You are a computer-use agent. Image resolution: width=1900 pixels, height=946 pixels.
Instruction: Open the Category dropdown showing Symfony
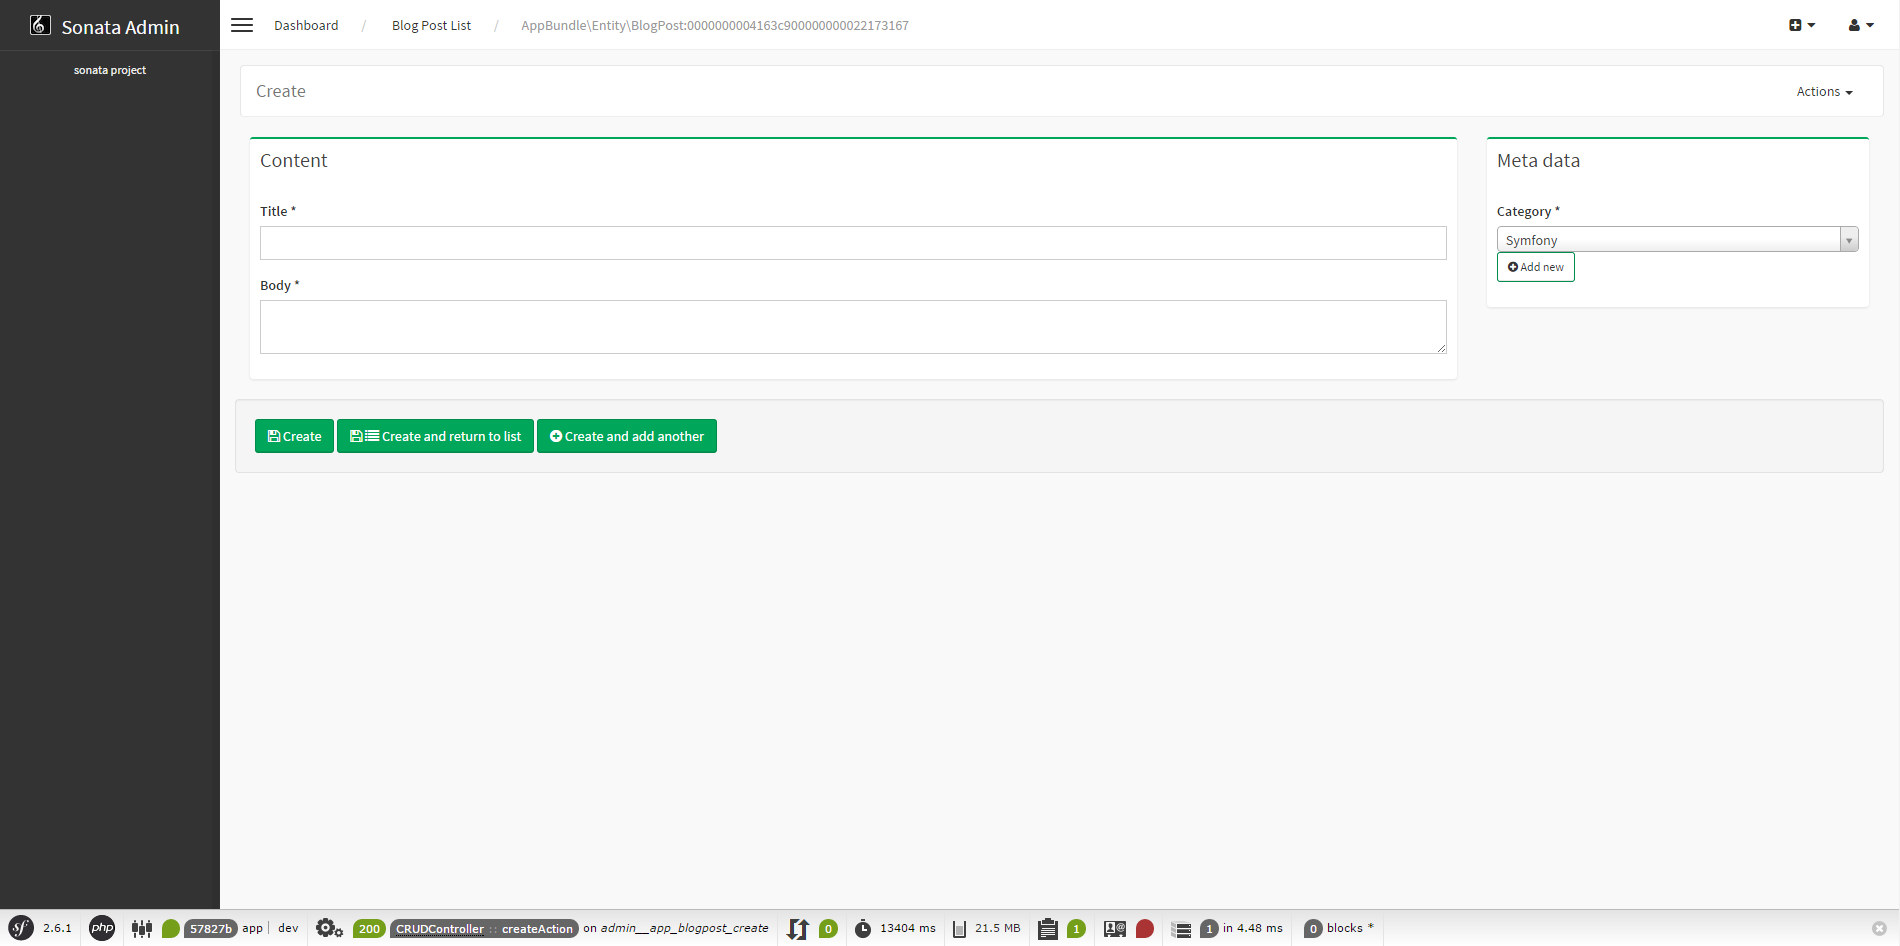1677,240
